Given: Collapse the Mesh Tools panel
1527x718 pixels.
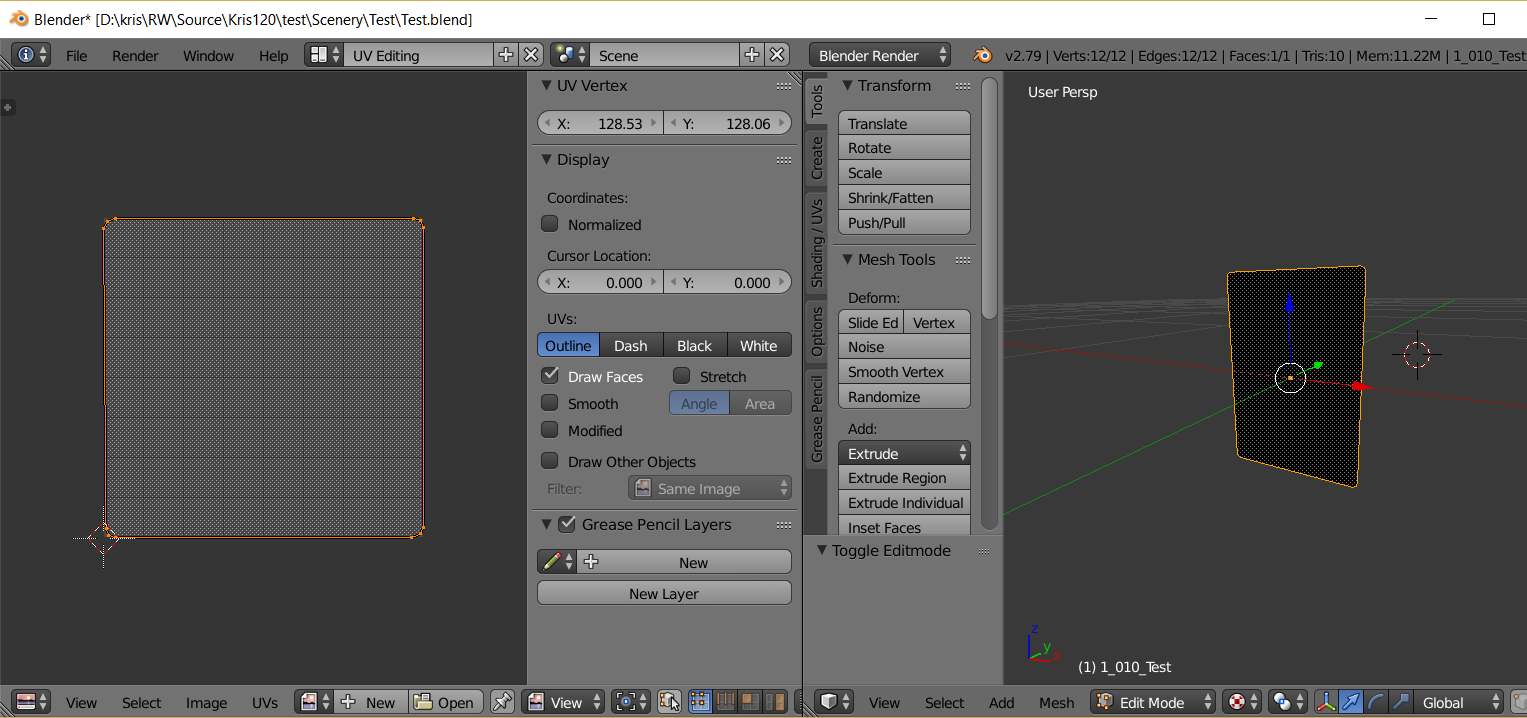Looking at the screenshot, I should click(x=848, y=259).
